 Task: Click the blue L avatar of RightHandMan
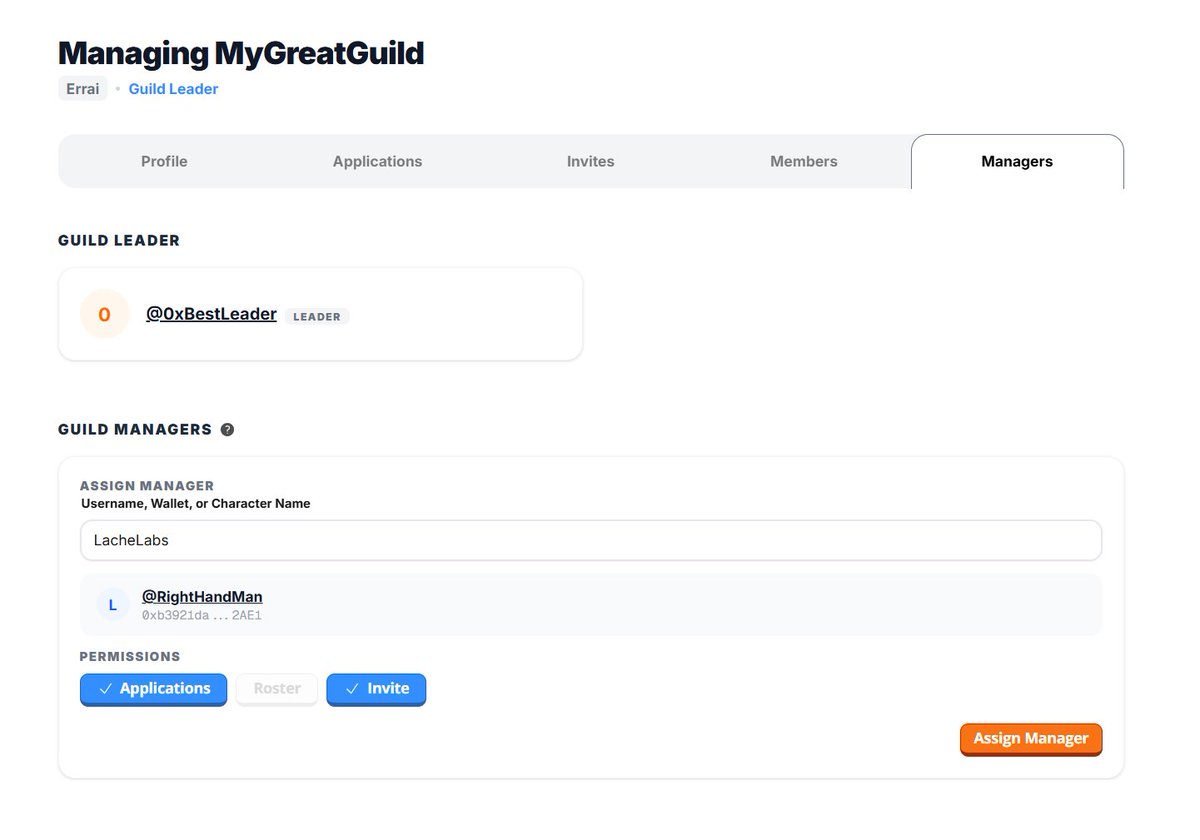click(x=113, y=605)
